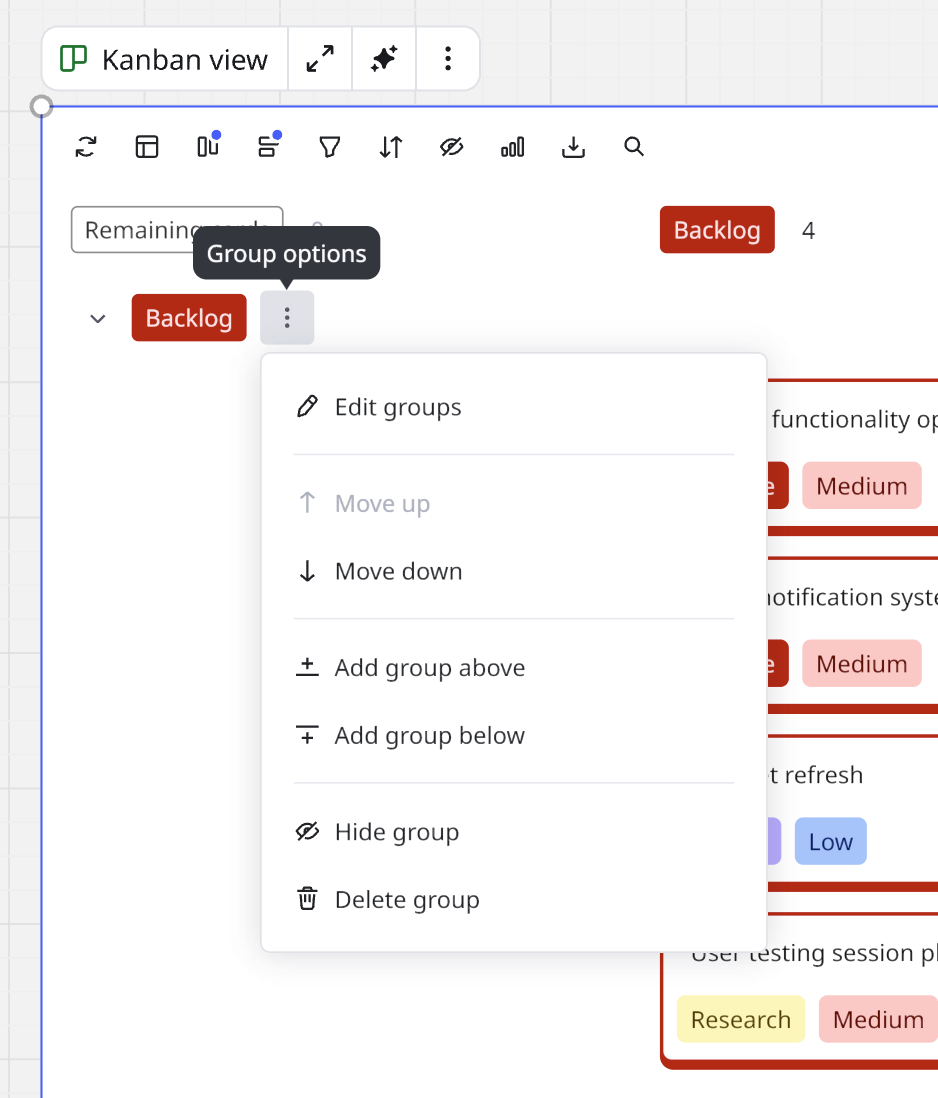Choose Move down from the menu
The height and width of the screenshot is (1098, 938).
[x=398, y=572]
